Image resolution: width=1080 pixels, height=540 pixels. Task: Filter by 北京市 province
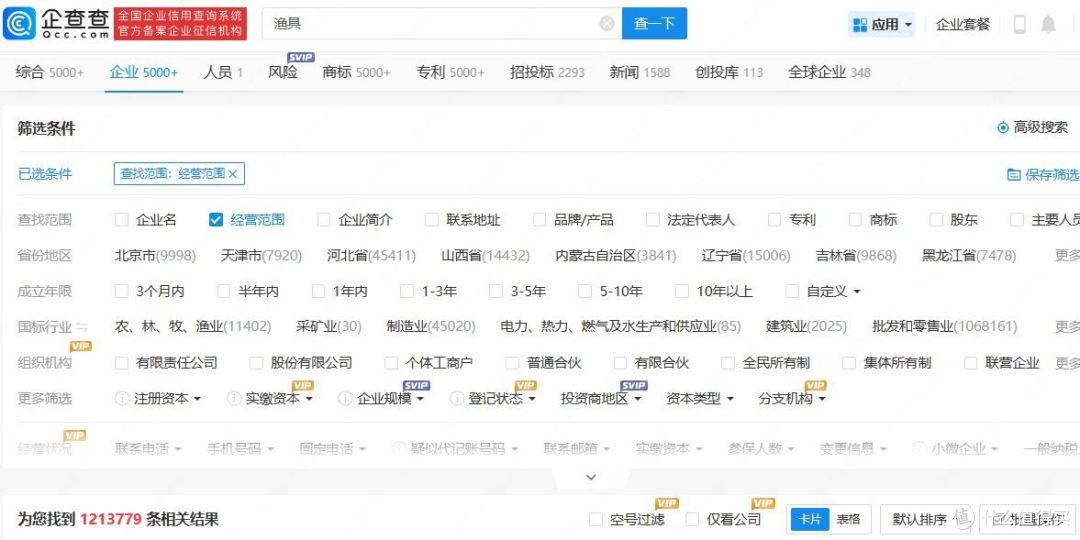click(x=155, y=256)
